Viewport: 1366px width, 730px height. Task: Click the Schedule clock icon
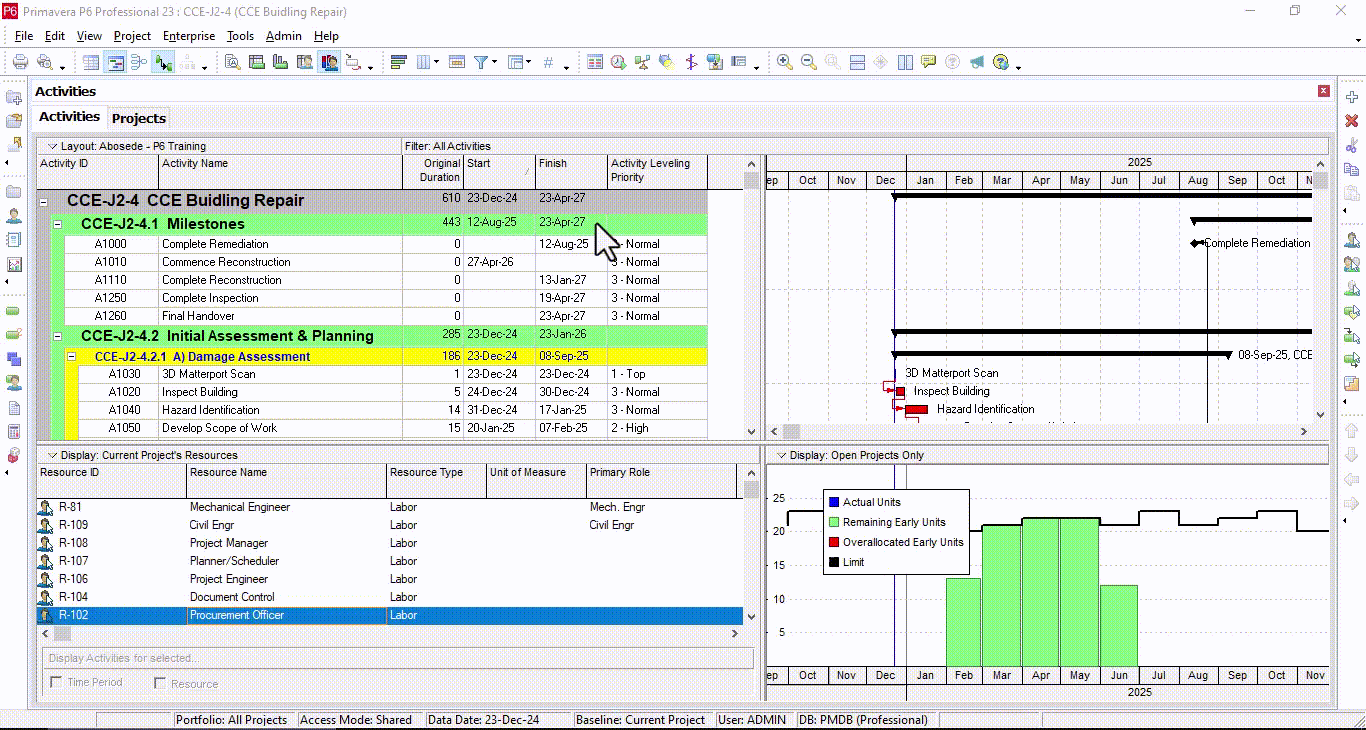[x=618, y=62]
